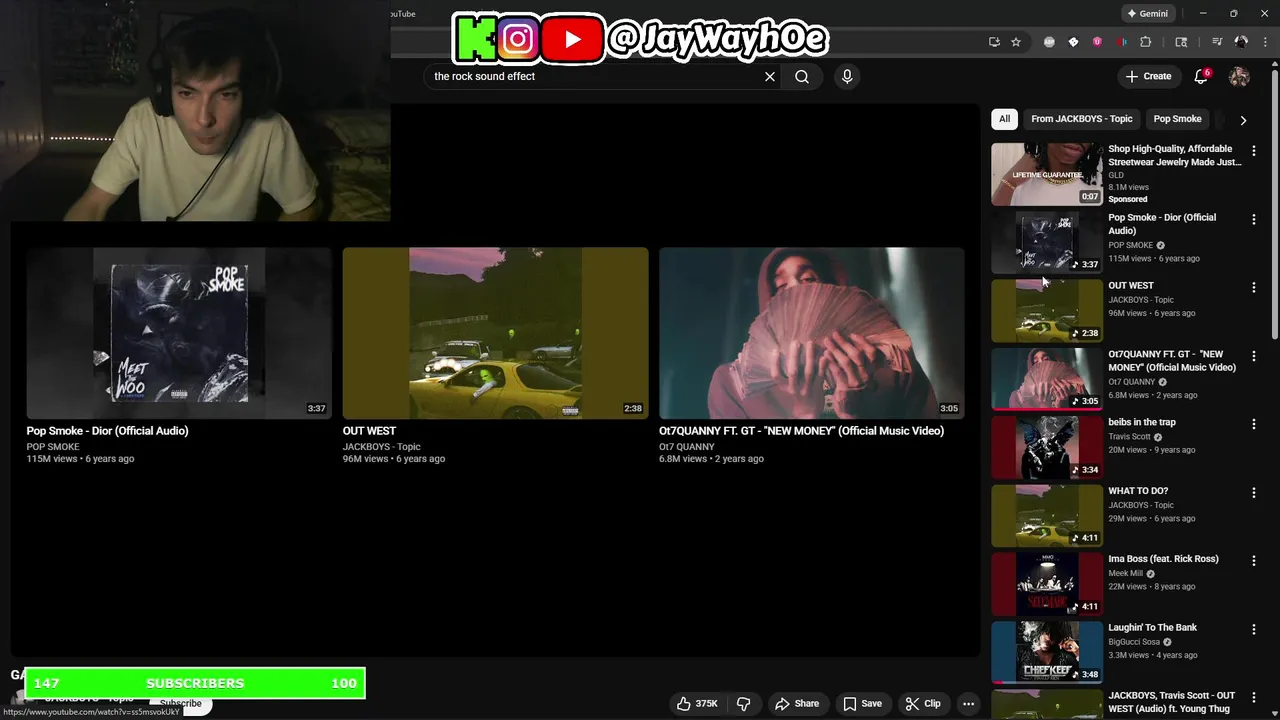Viewport: 1280px width, 720px height.
Task: Open Laughin' To The Bank thumbnail
Action: (x=1047, y=652)
